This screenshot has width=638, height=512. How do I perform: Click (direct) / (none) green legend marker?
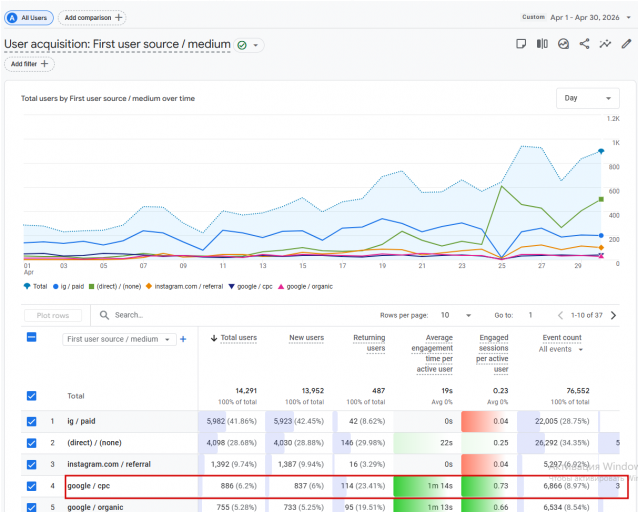coord(92,287)
